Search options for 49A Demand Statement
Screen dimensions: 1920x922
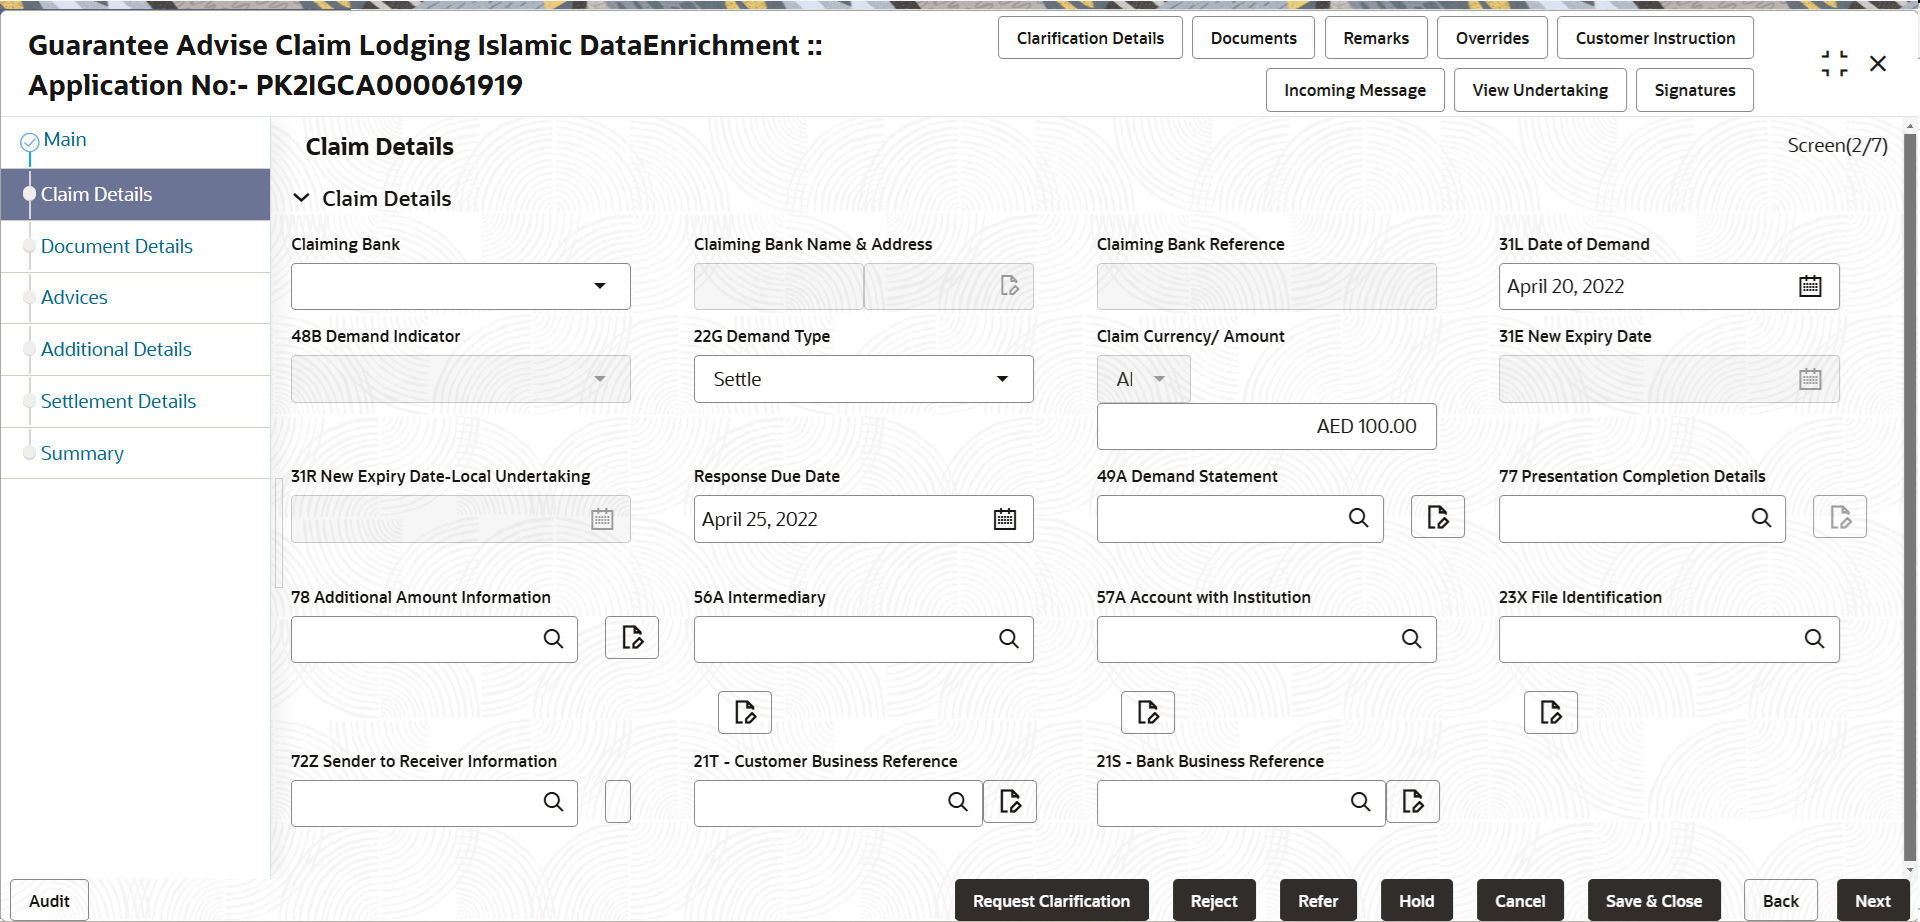pyautogui.click(x=1358, y=519)
